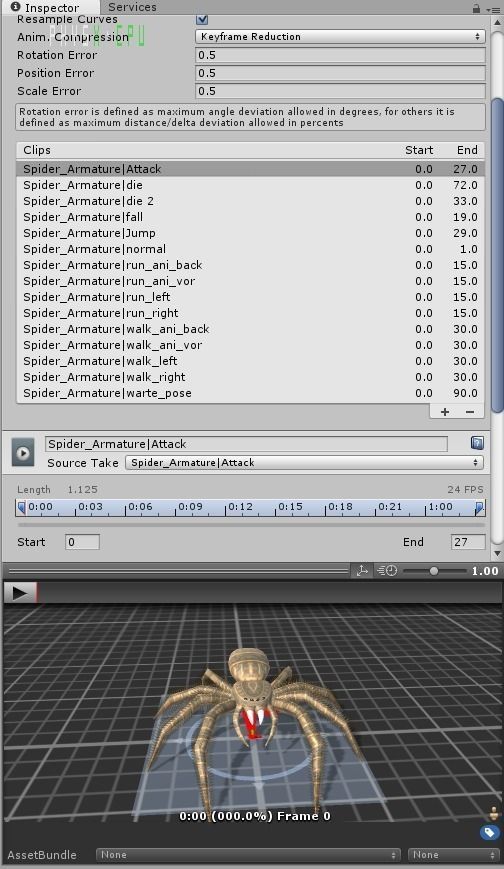Toggle the preview pivot and mass center icon
Screen dimensions: 504x869
362,571
